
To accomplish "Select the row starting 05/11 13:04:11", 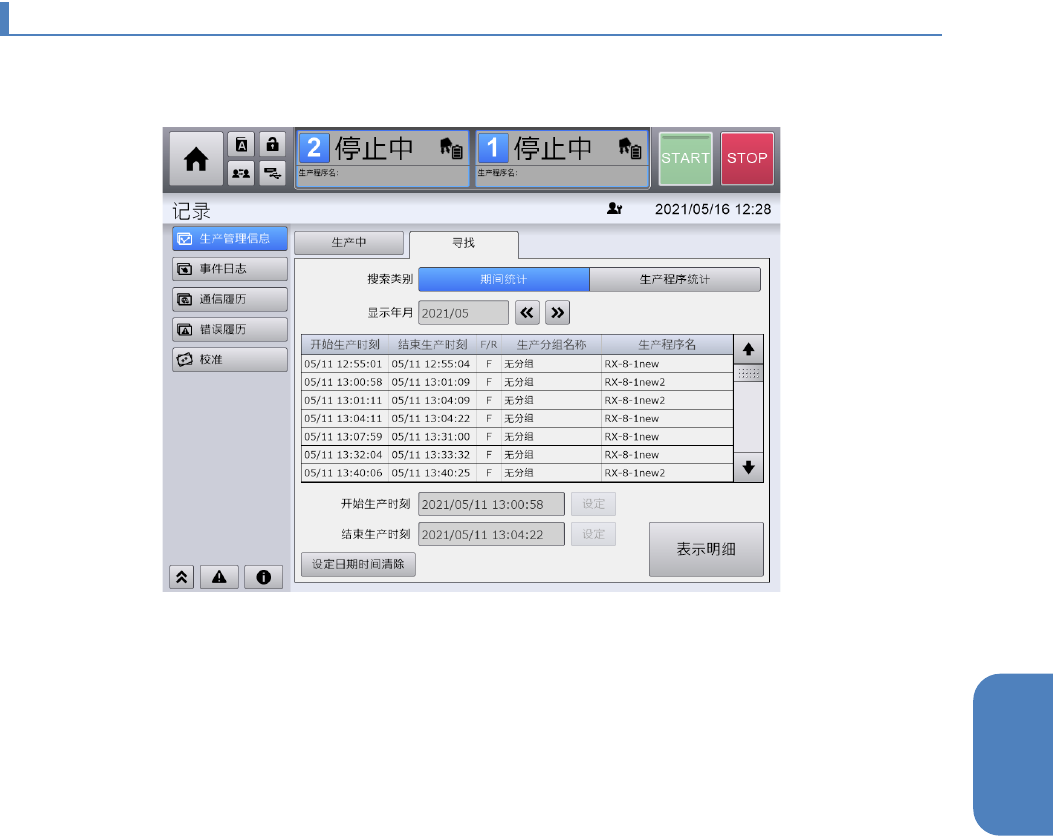I will [x=517, y=418].
